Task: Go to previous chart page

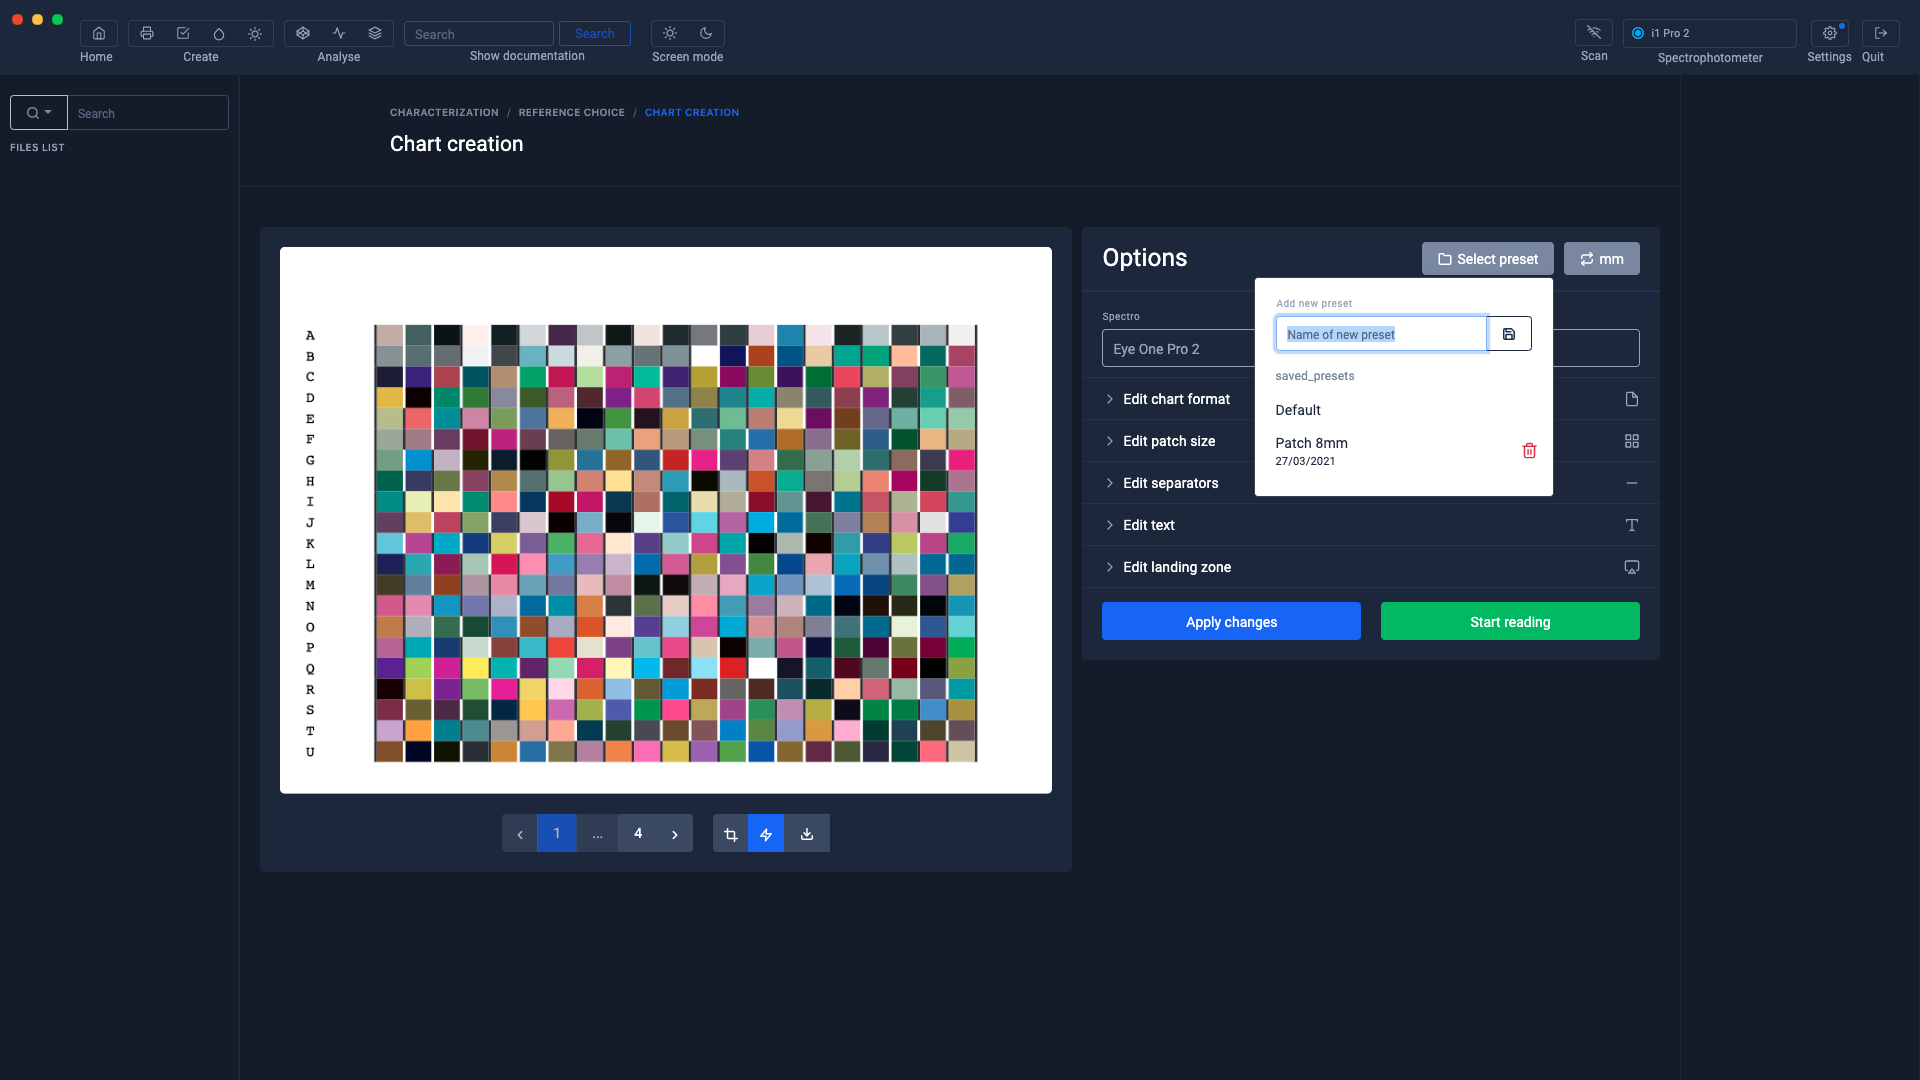Action: tap(520, 833)
